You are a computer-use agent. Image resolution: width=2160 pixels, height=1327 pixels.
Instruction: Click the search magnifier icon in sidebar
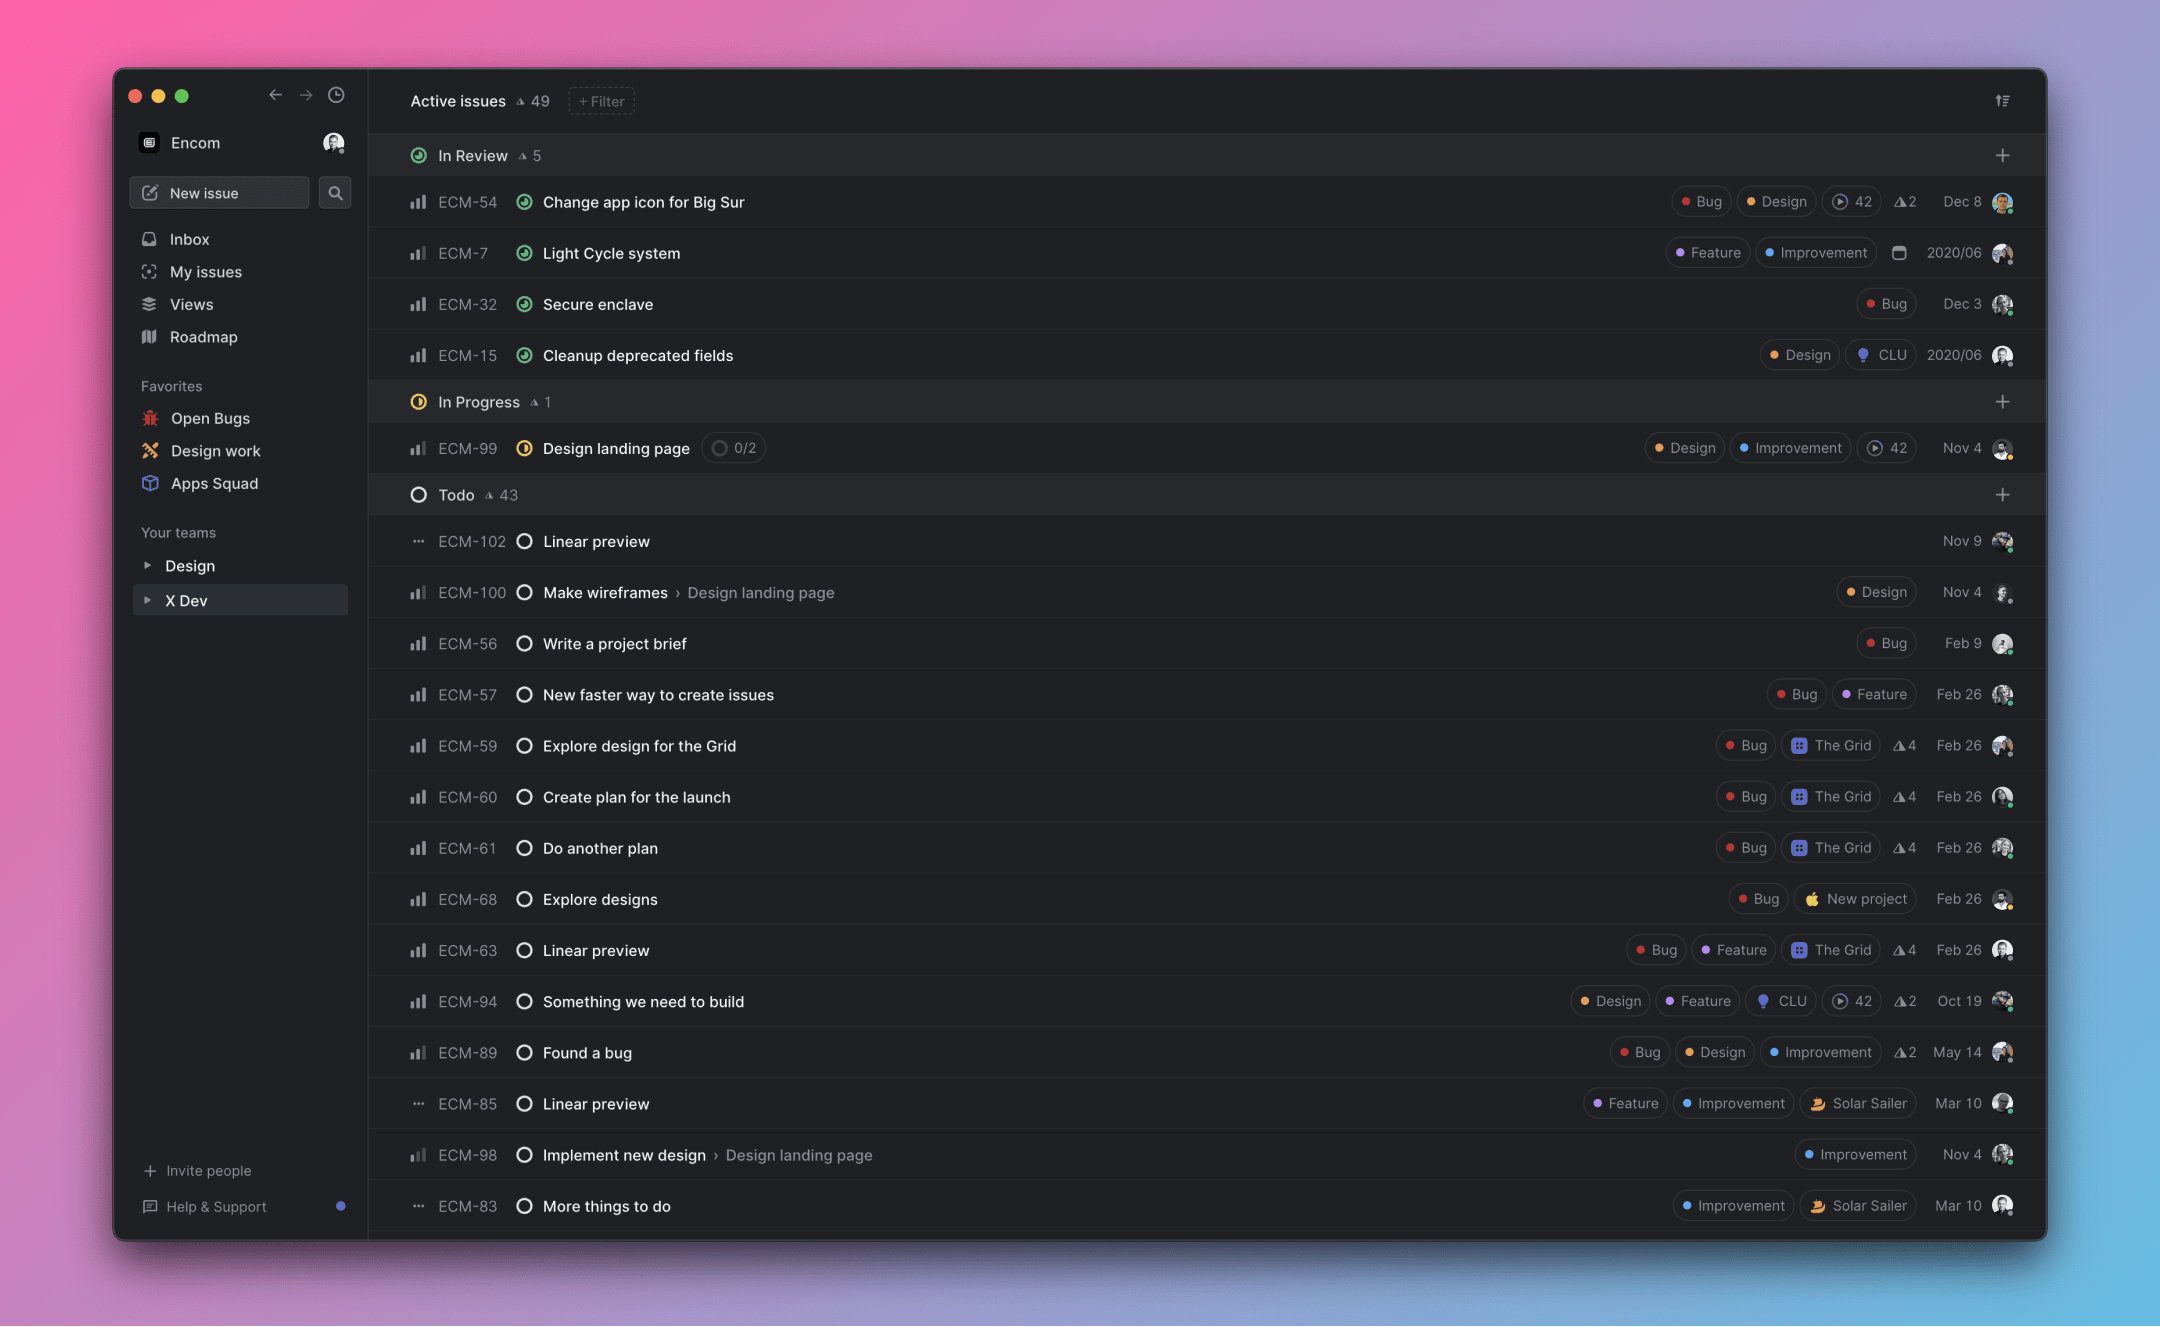[x=335, y=193]
